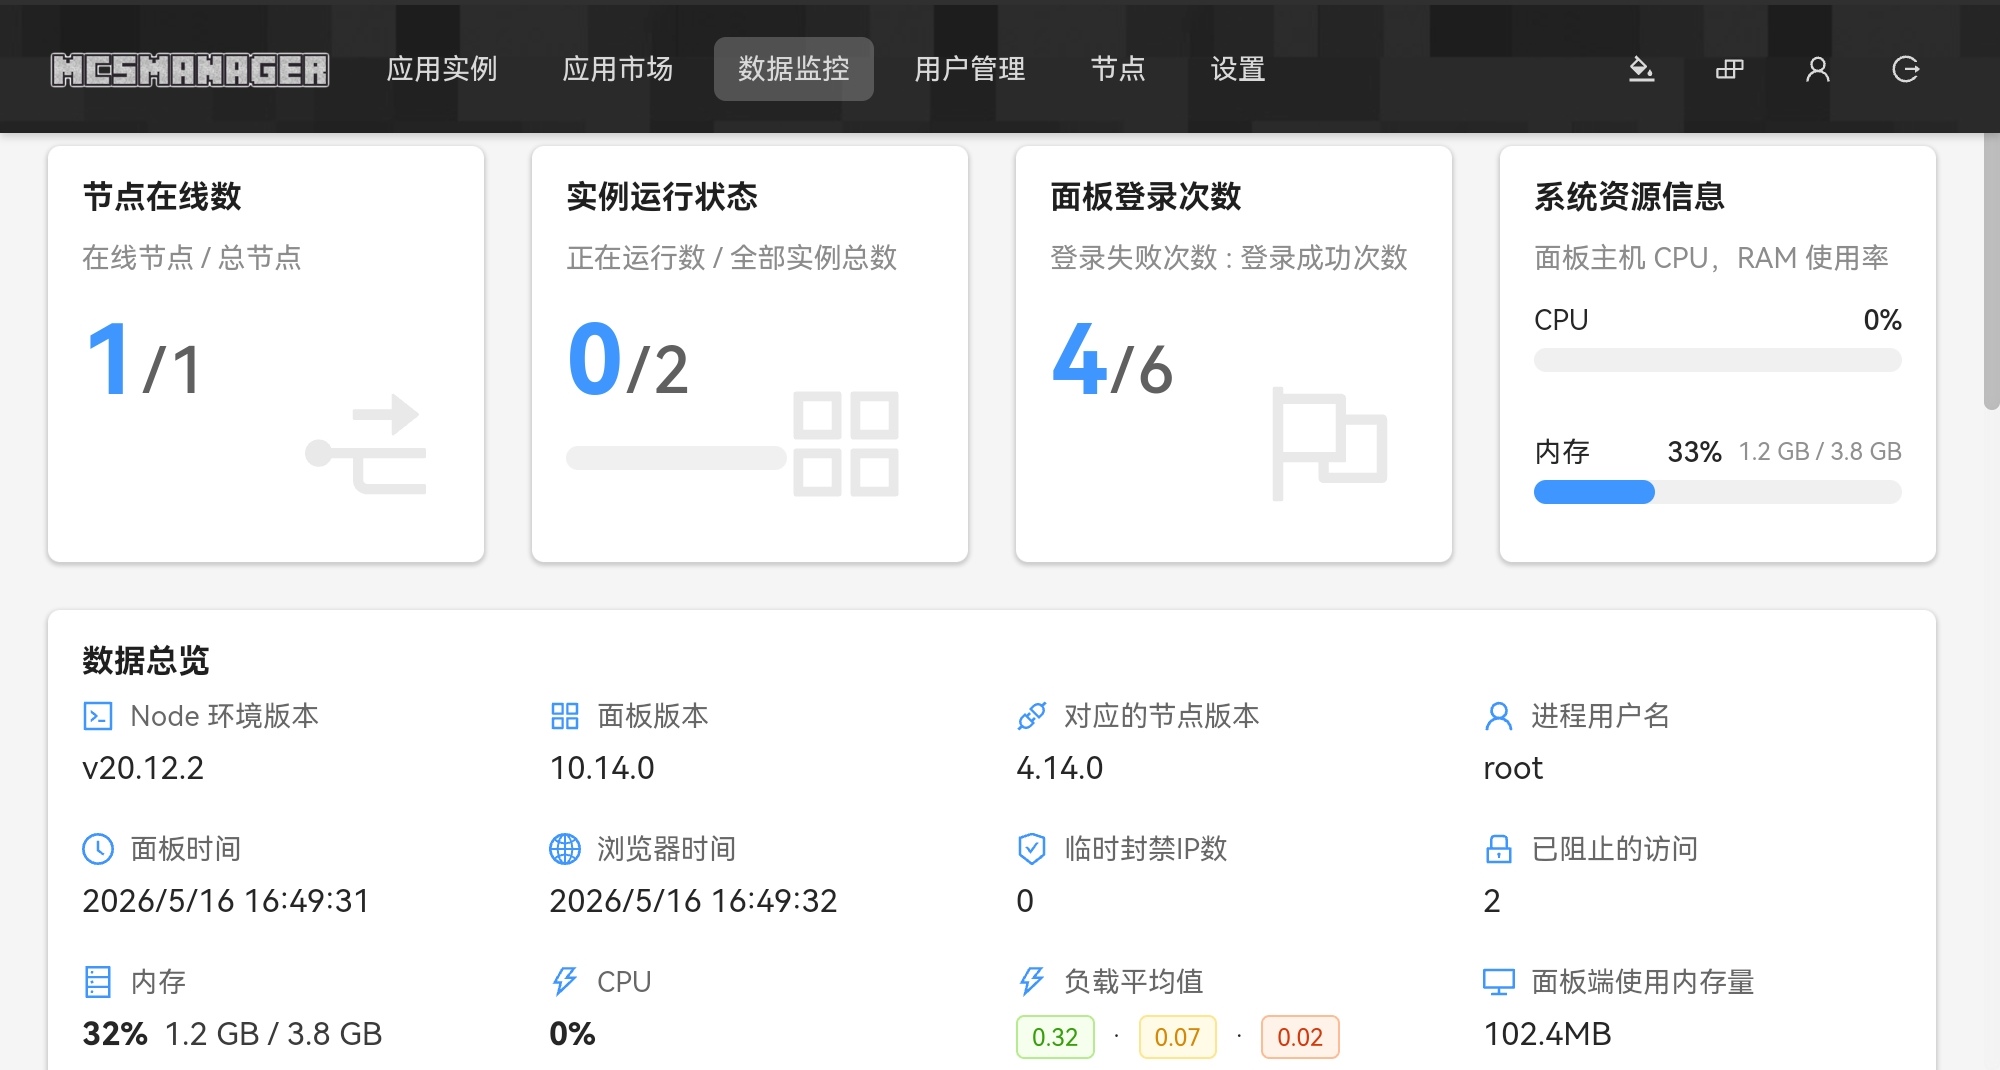Click the theme paint bucket icon
The width and height of the screenshot is (2000, 1070).
[1641, 69]
